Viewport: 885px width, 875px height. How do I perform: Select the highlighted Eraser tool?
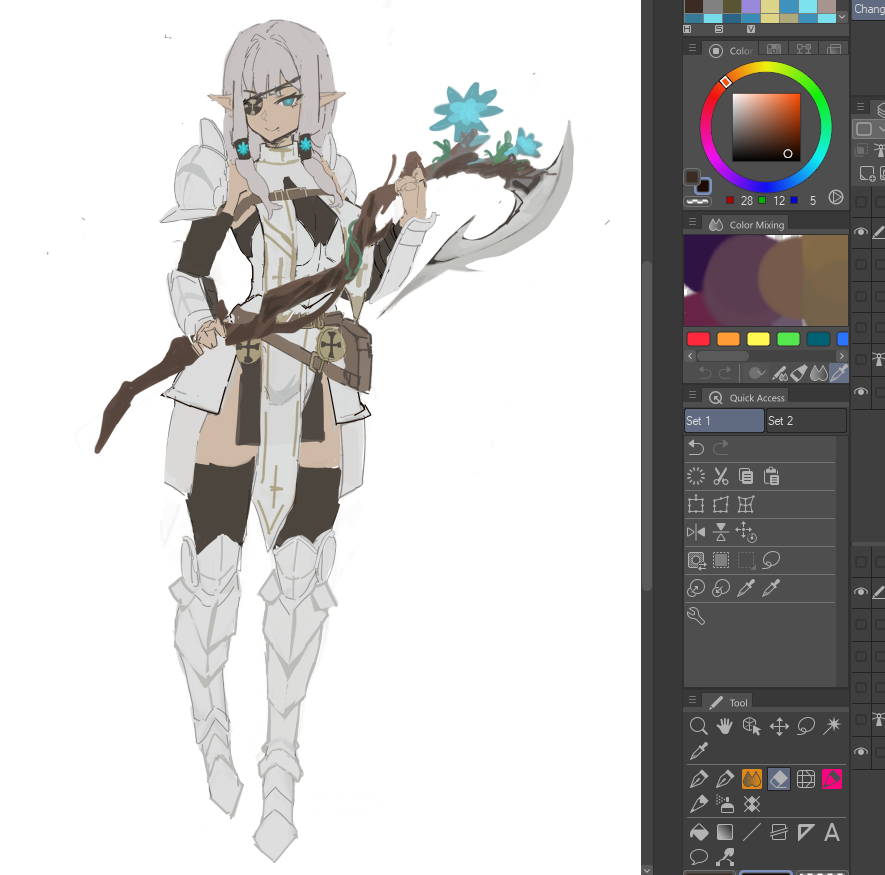pyautogui.click(x=779, y=779)
